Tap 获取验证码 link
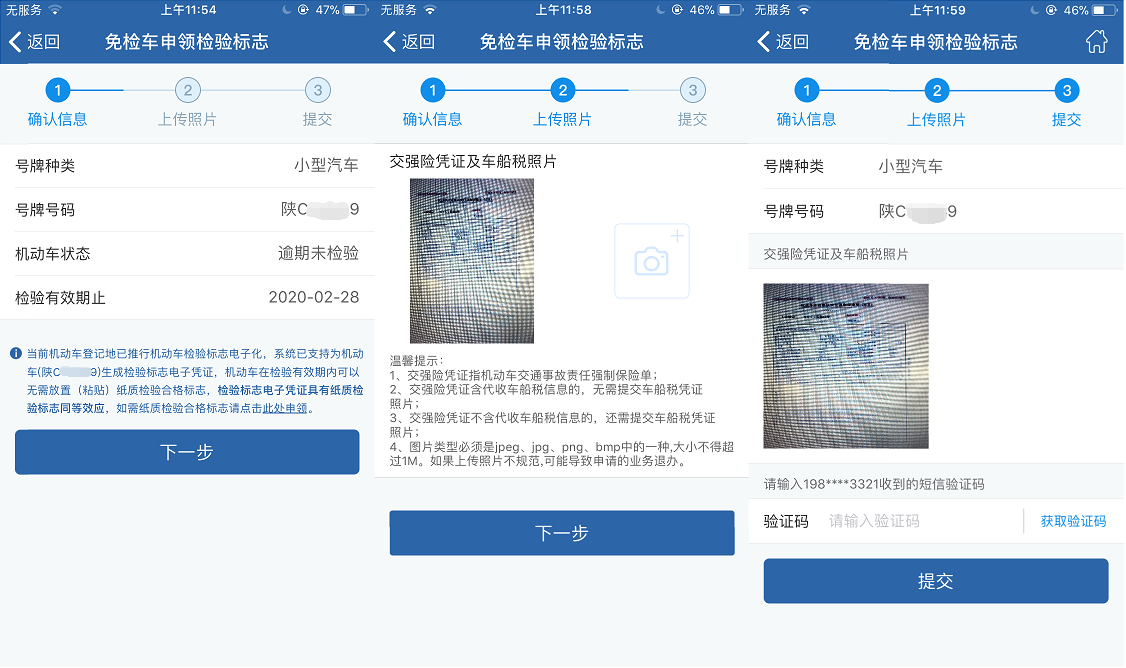 click(1073, 521)
